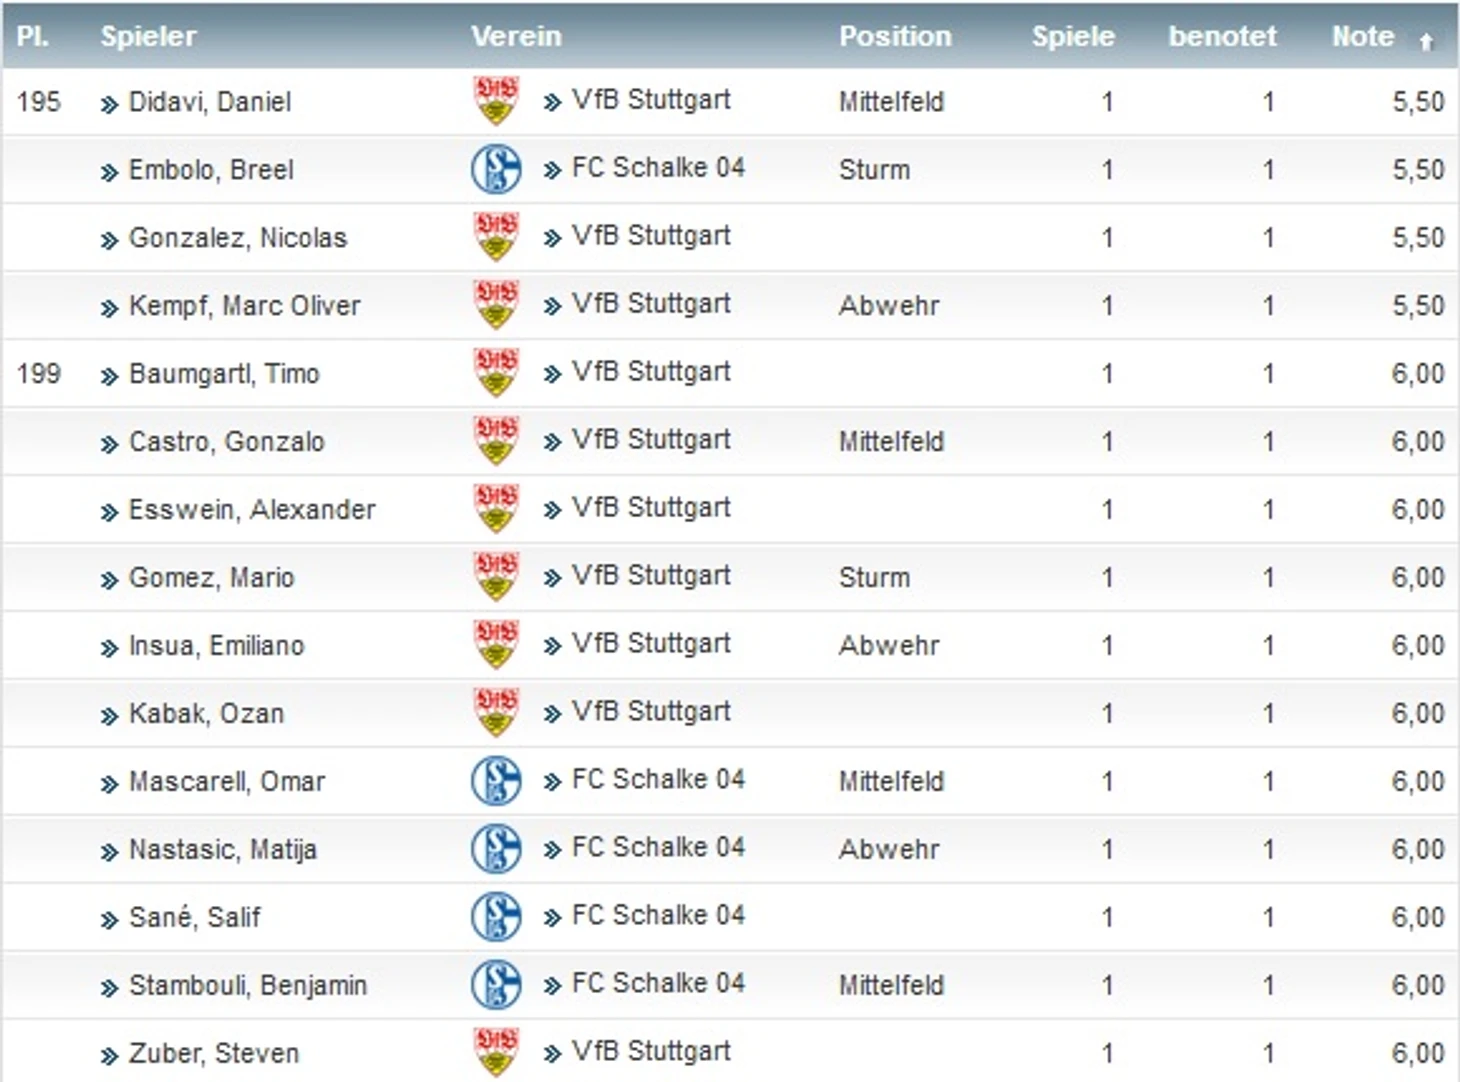Screen dimensions: 1460x1082
Task: Sort table by Verein column header
Action: tap(516, 36)
